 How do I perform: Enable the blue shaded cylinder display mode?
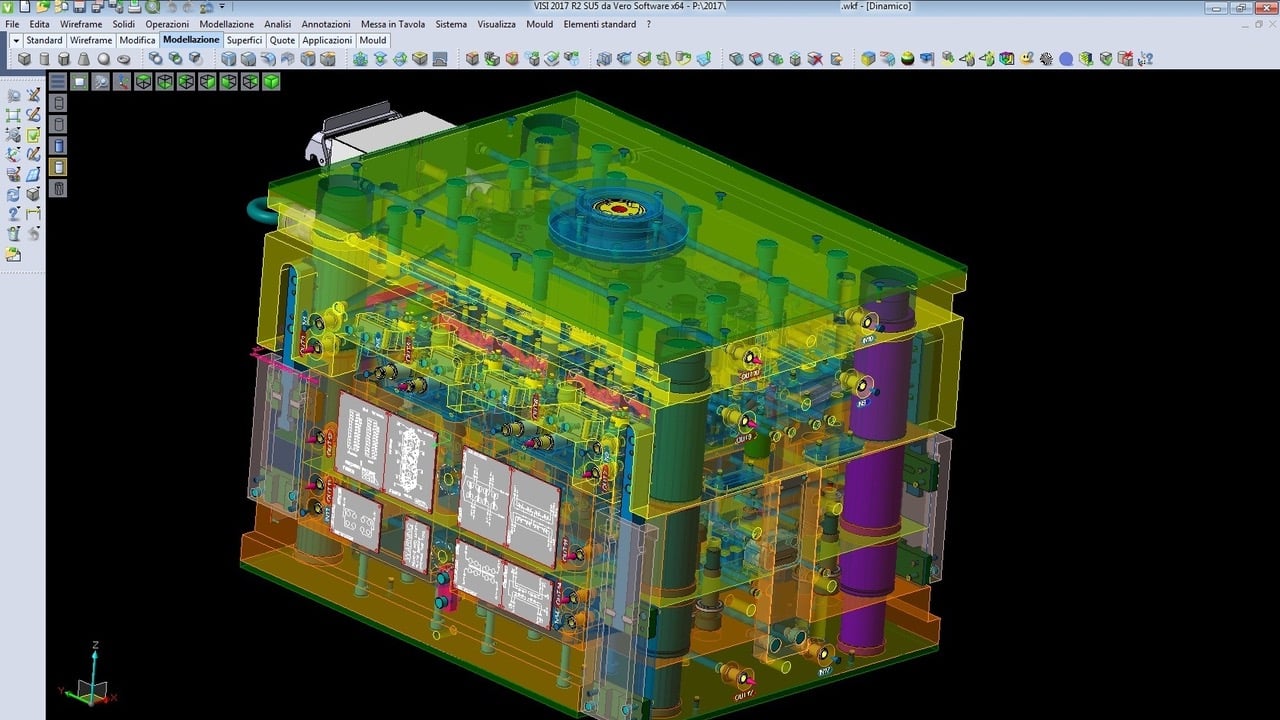coord(58,146)
